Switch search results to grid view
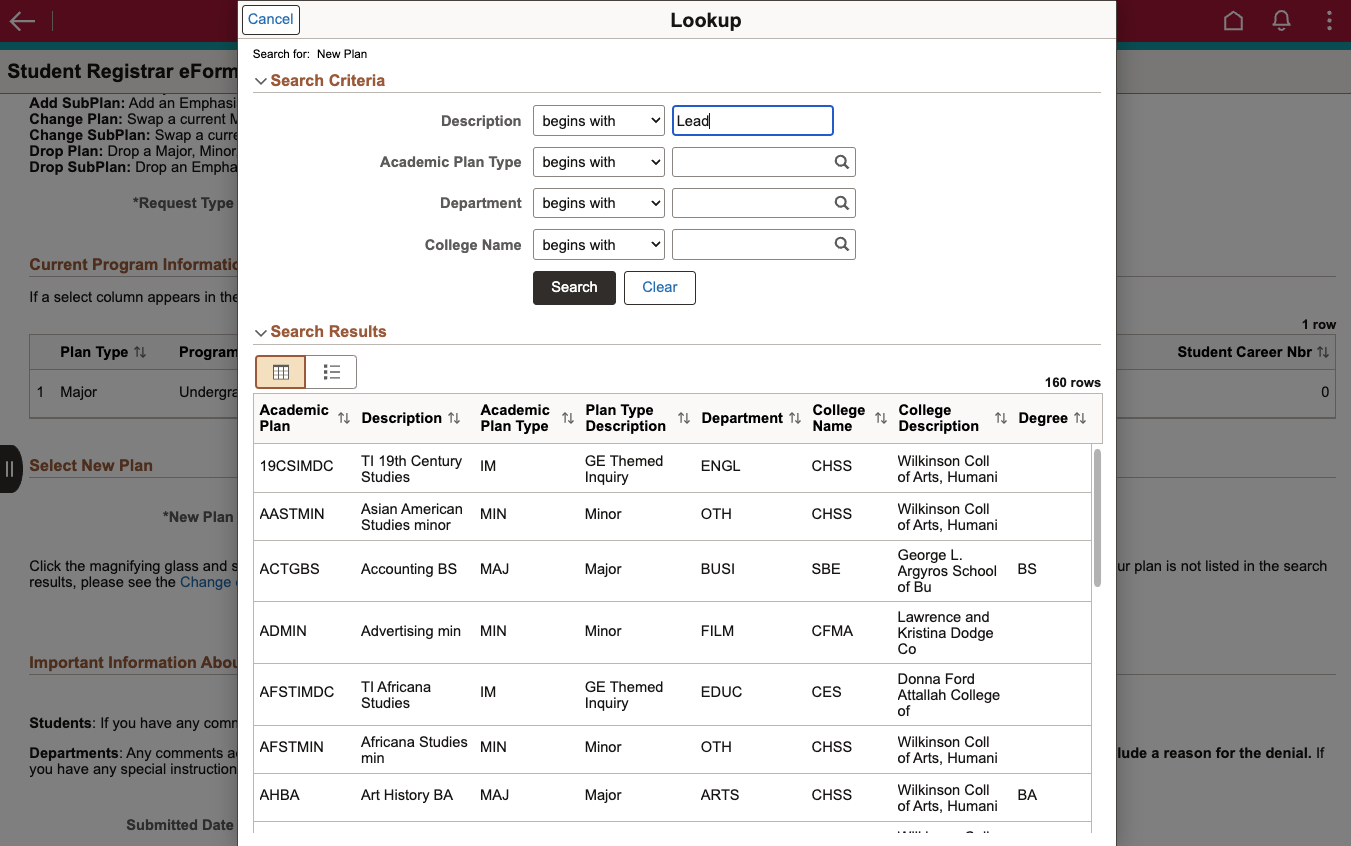This screenshot has width=1351, height=846. click(x=281, y=372)
